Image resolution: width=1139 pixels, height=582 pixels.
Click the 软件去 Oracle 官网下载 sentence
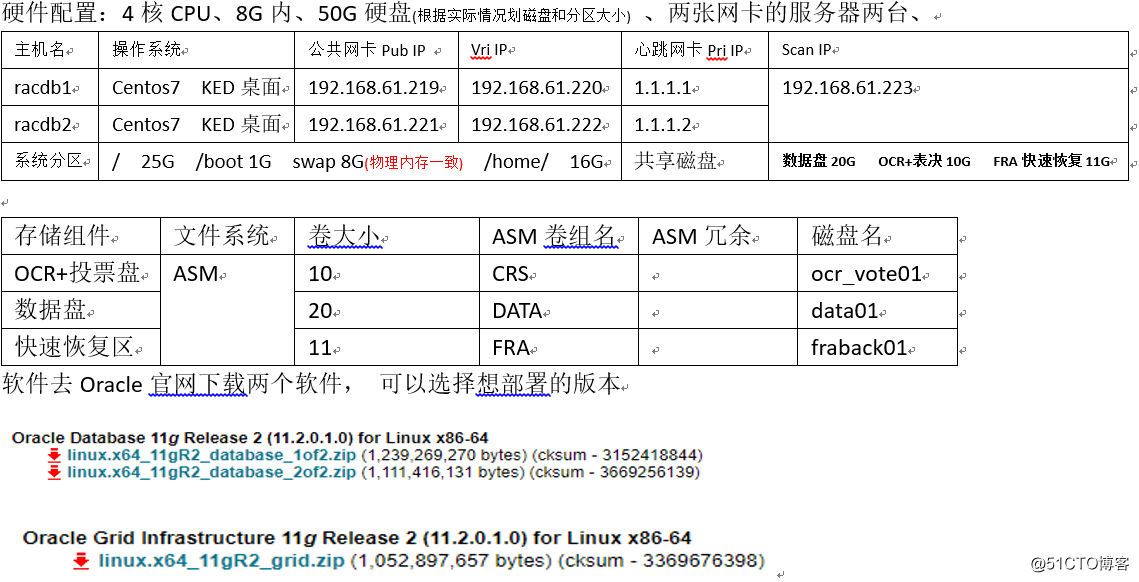pyautogui.click(x=311, y=384)
